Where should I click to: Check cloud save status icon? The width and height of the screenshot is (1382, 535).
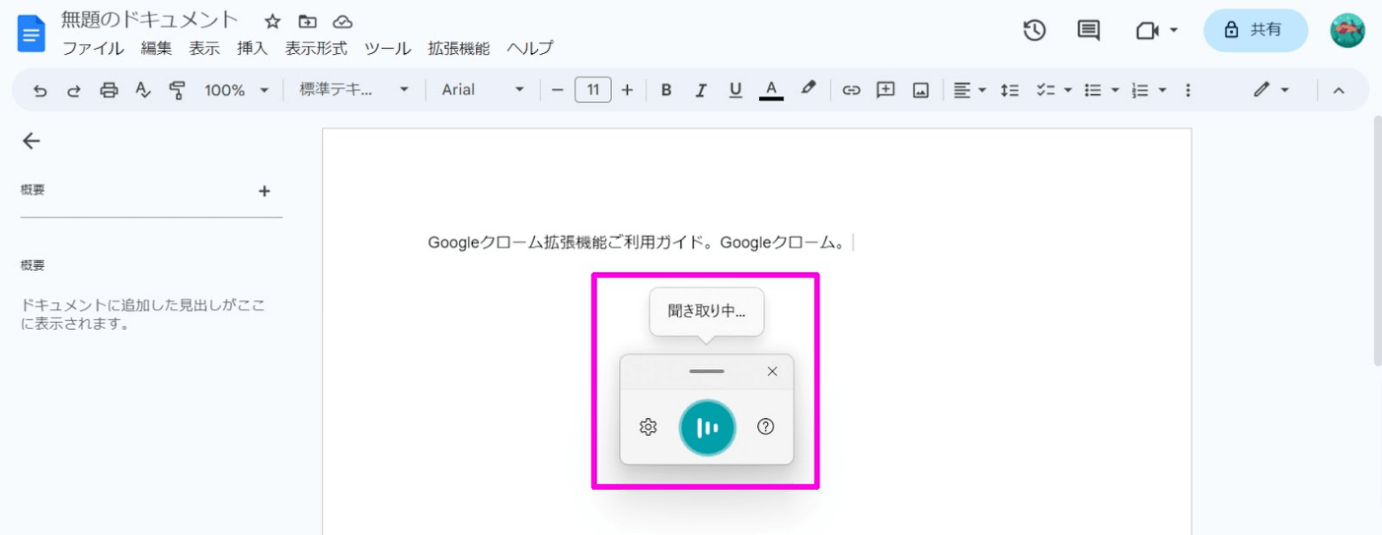(343, 22)
